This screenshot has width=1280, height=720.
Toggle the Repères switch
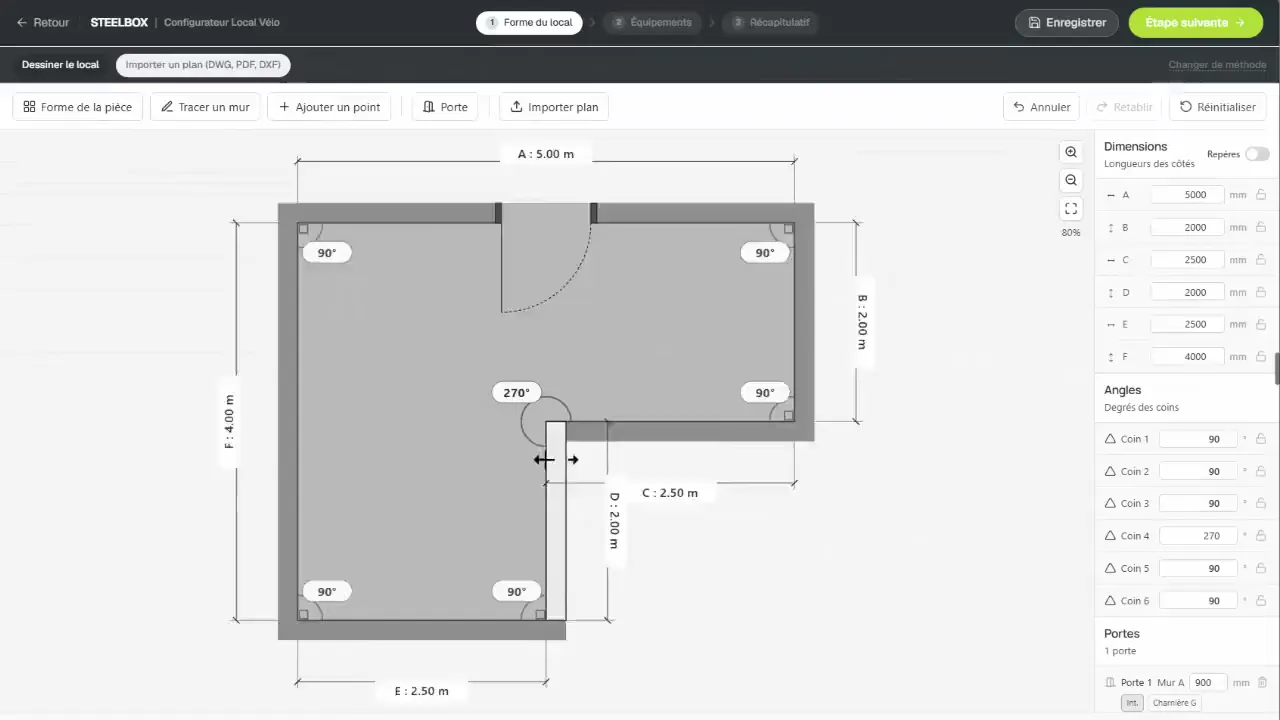(1257, 154)
